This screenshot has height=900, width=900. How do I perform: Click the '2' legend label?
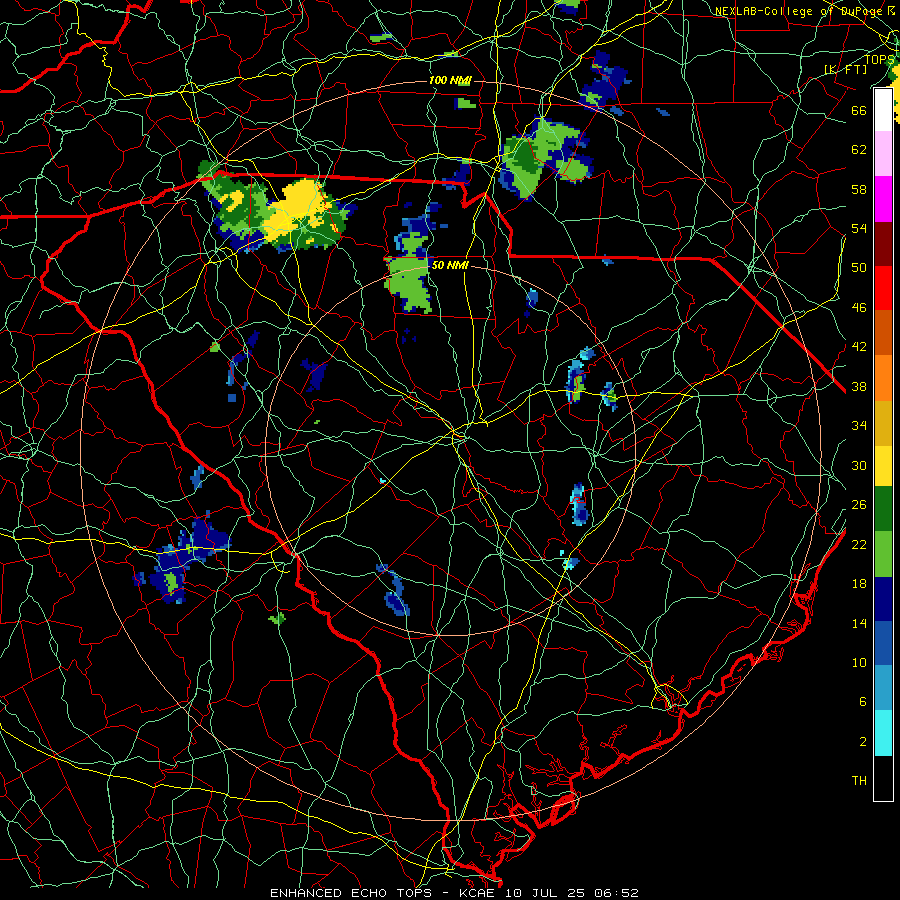pyautogui.click(x=863, y=741)
